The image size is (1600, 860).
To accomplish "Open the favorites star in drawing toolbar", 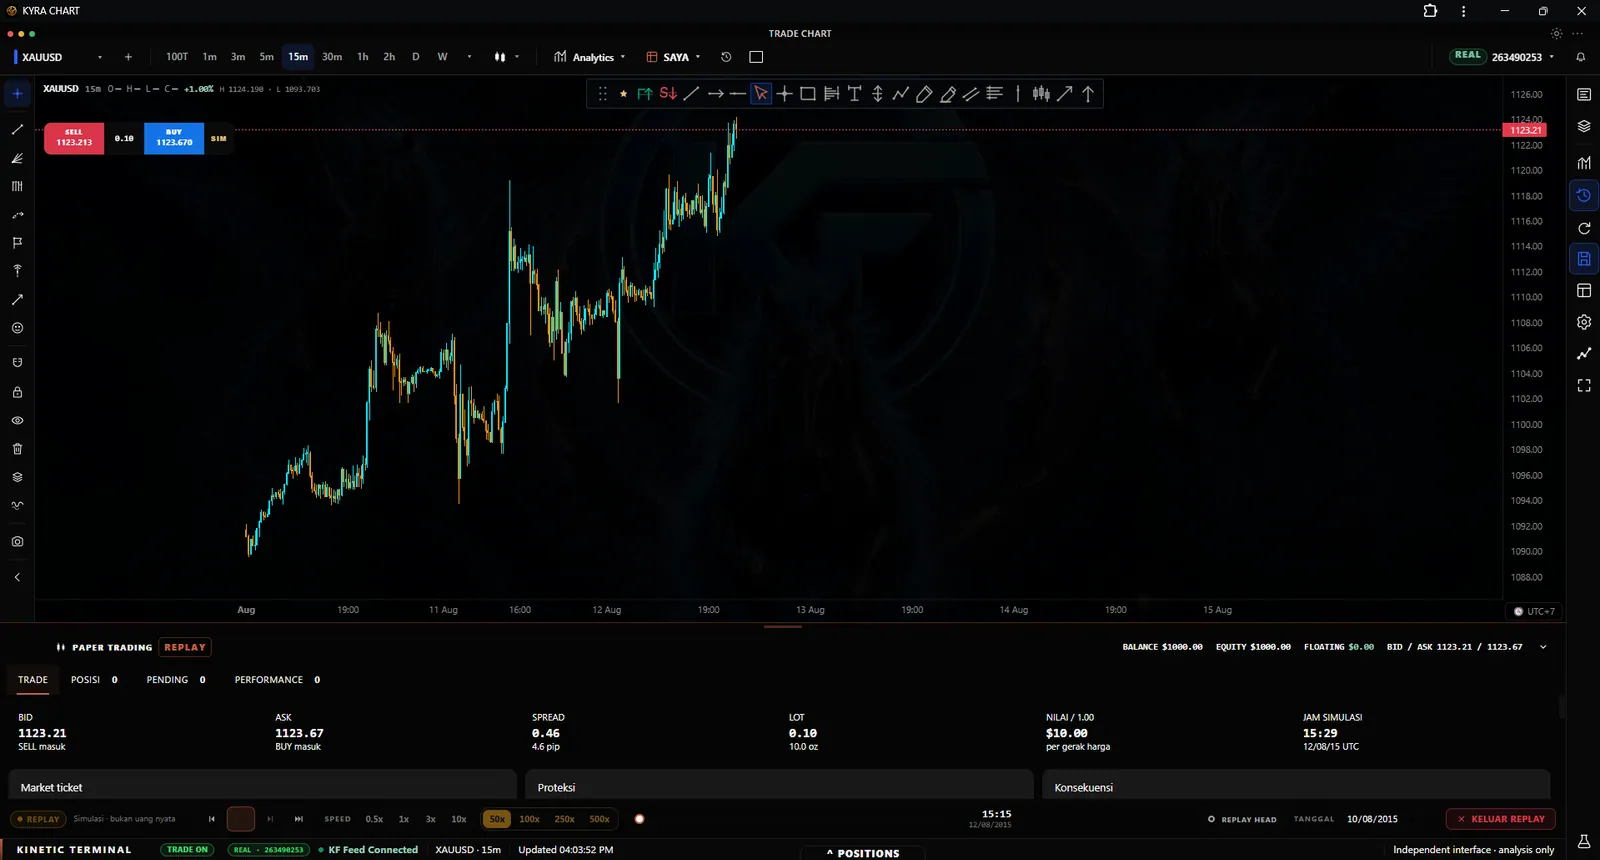I will [623, 93].
